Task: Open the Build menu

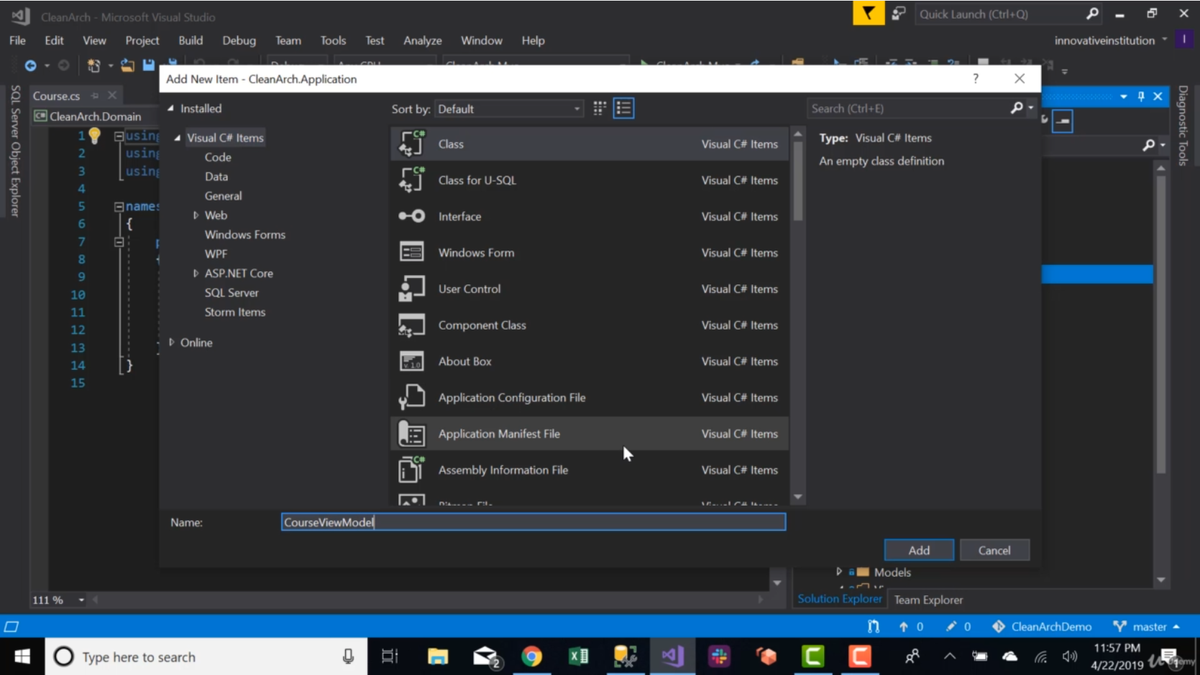Action: click(x=190, y=40)
